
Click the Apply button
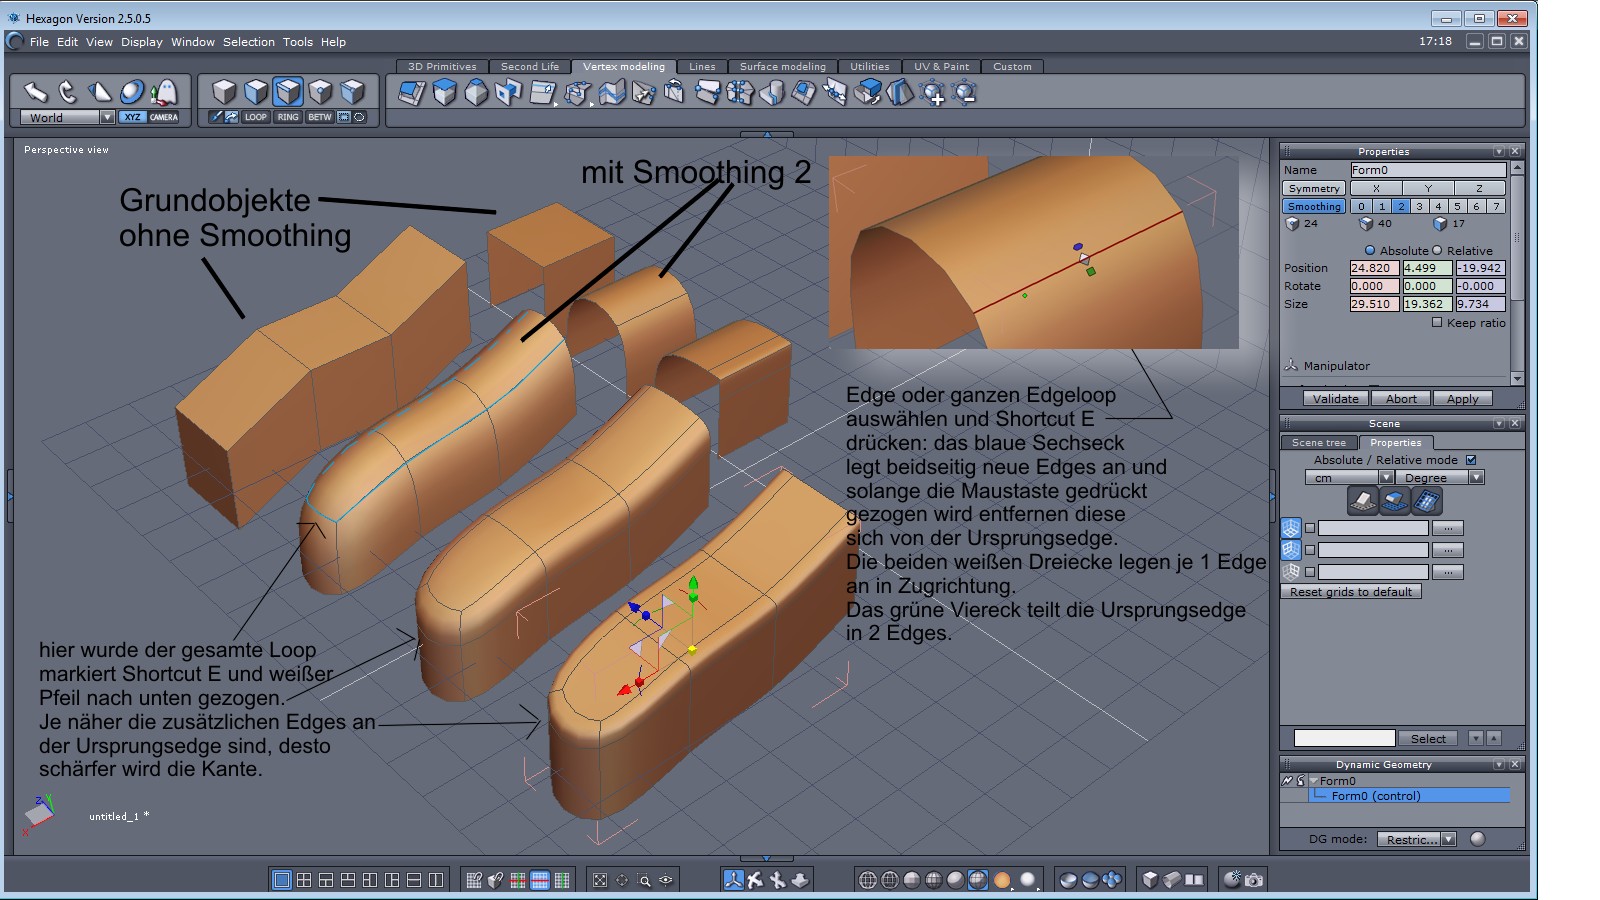tap(1462, 398)
